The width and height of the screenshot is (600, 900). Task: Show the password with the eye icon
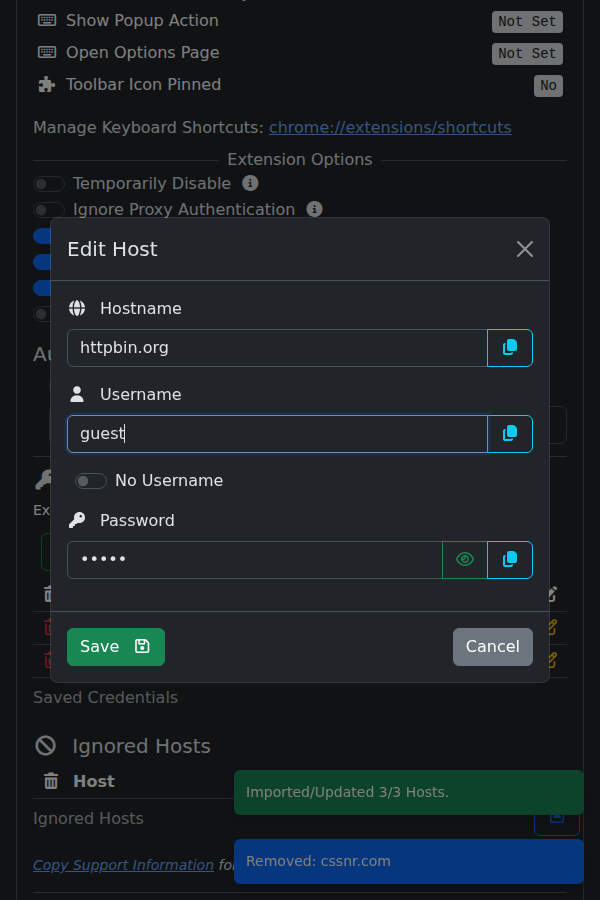coord(465,560)
